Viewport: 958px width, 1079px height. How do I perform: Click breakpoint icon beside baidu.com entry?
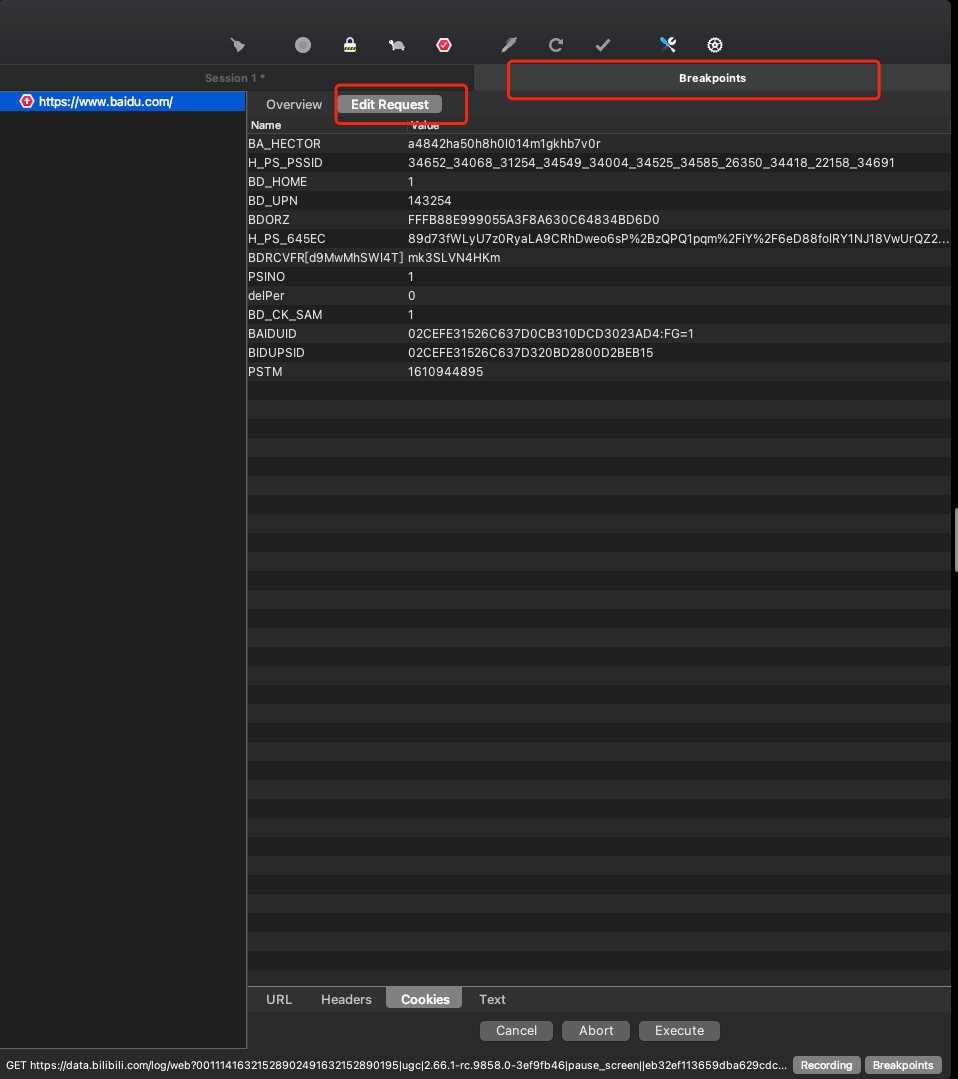27,102
